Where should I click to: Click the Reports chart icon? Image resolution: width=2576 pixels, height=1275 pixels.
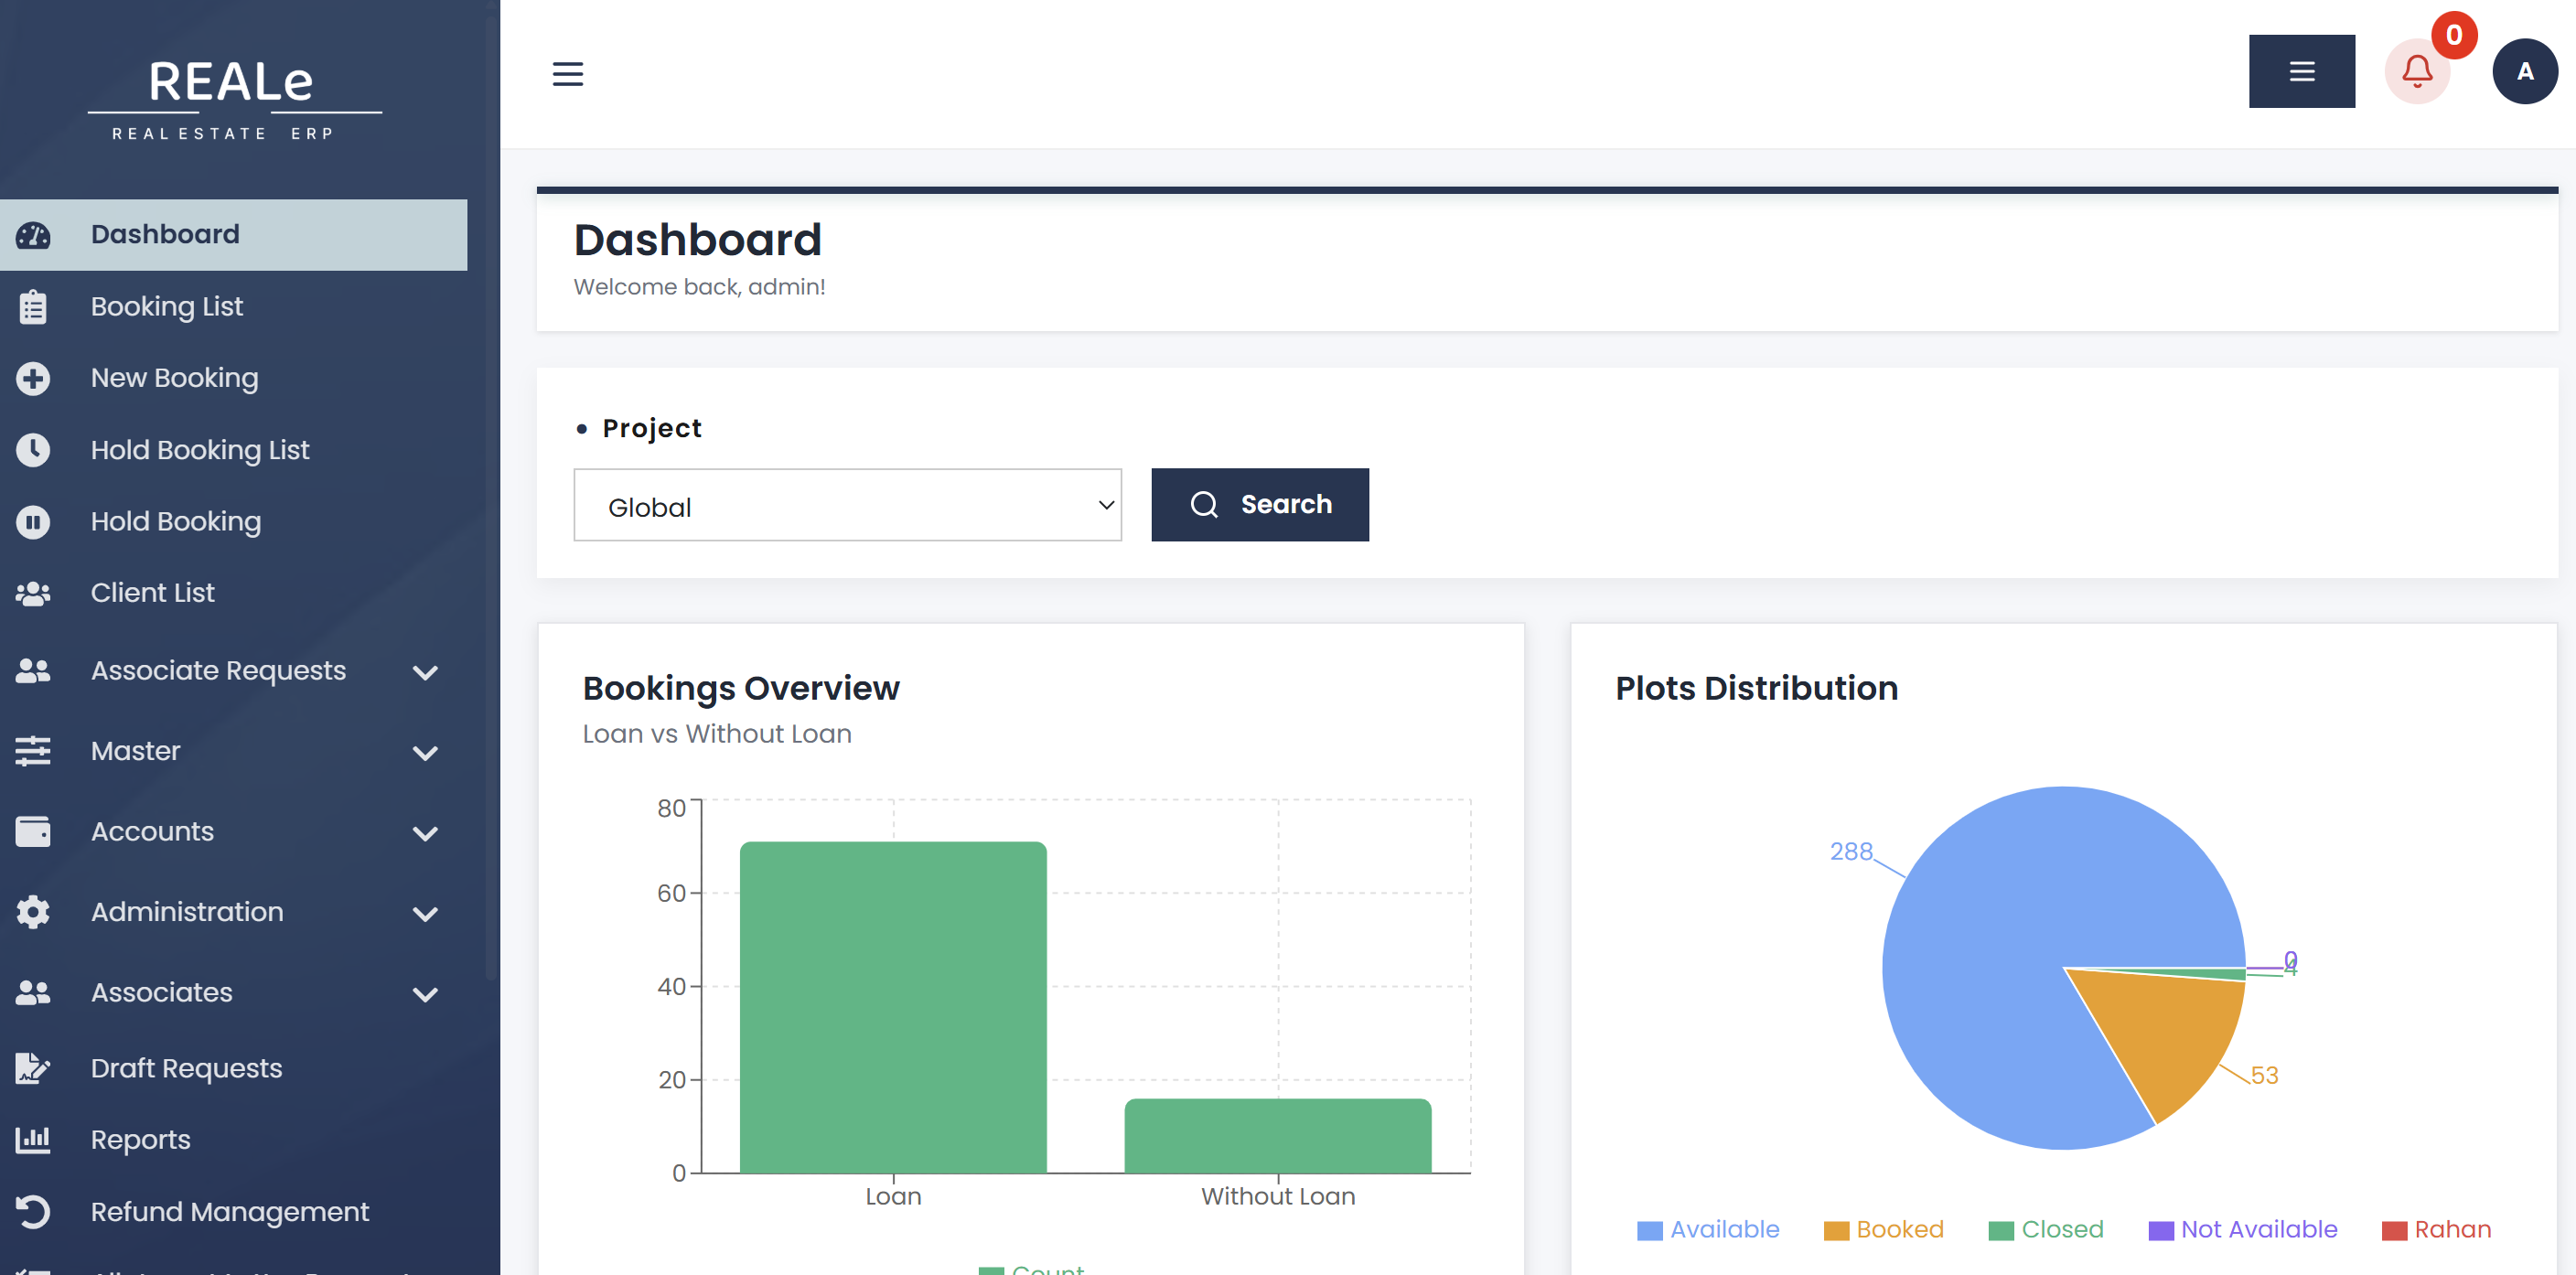pos(33,1139)
